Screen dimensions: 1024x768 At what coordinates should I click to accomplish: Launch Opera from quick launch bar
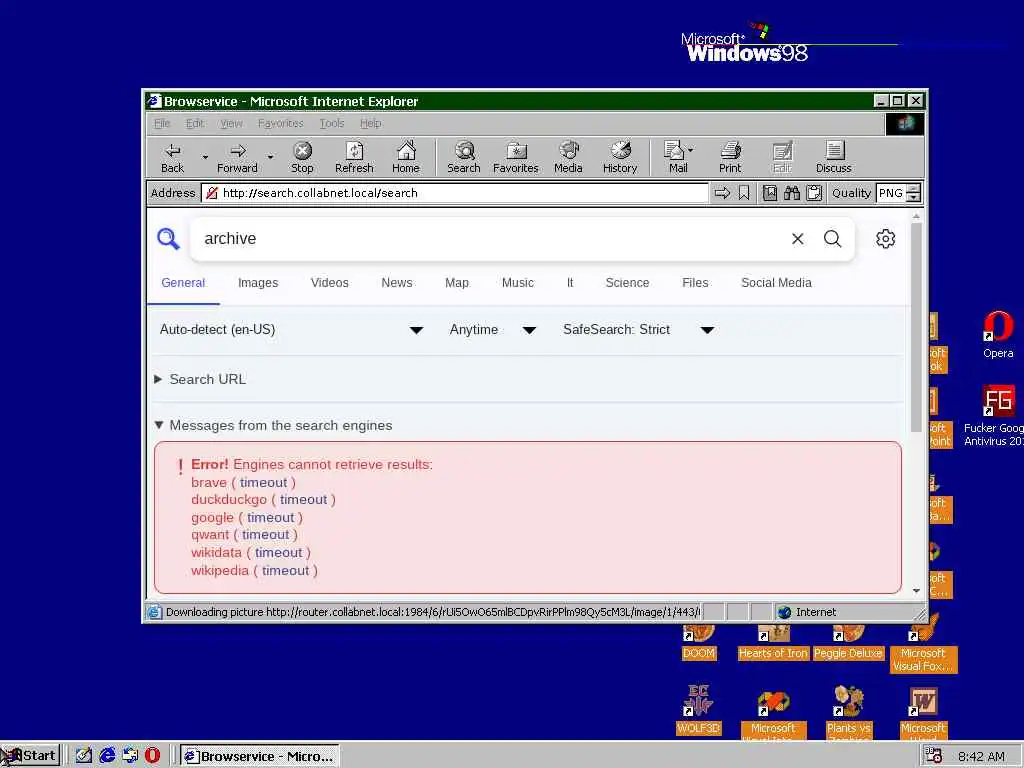(152, 756)
